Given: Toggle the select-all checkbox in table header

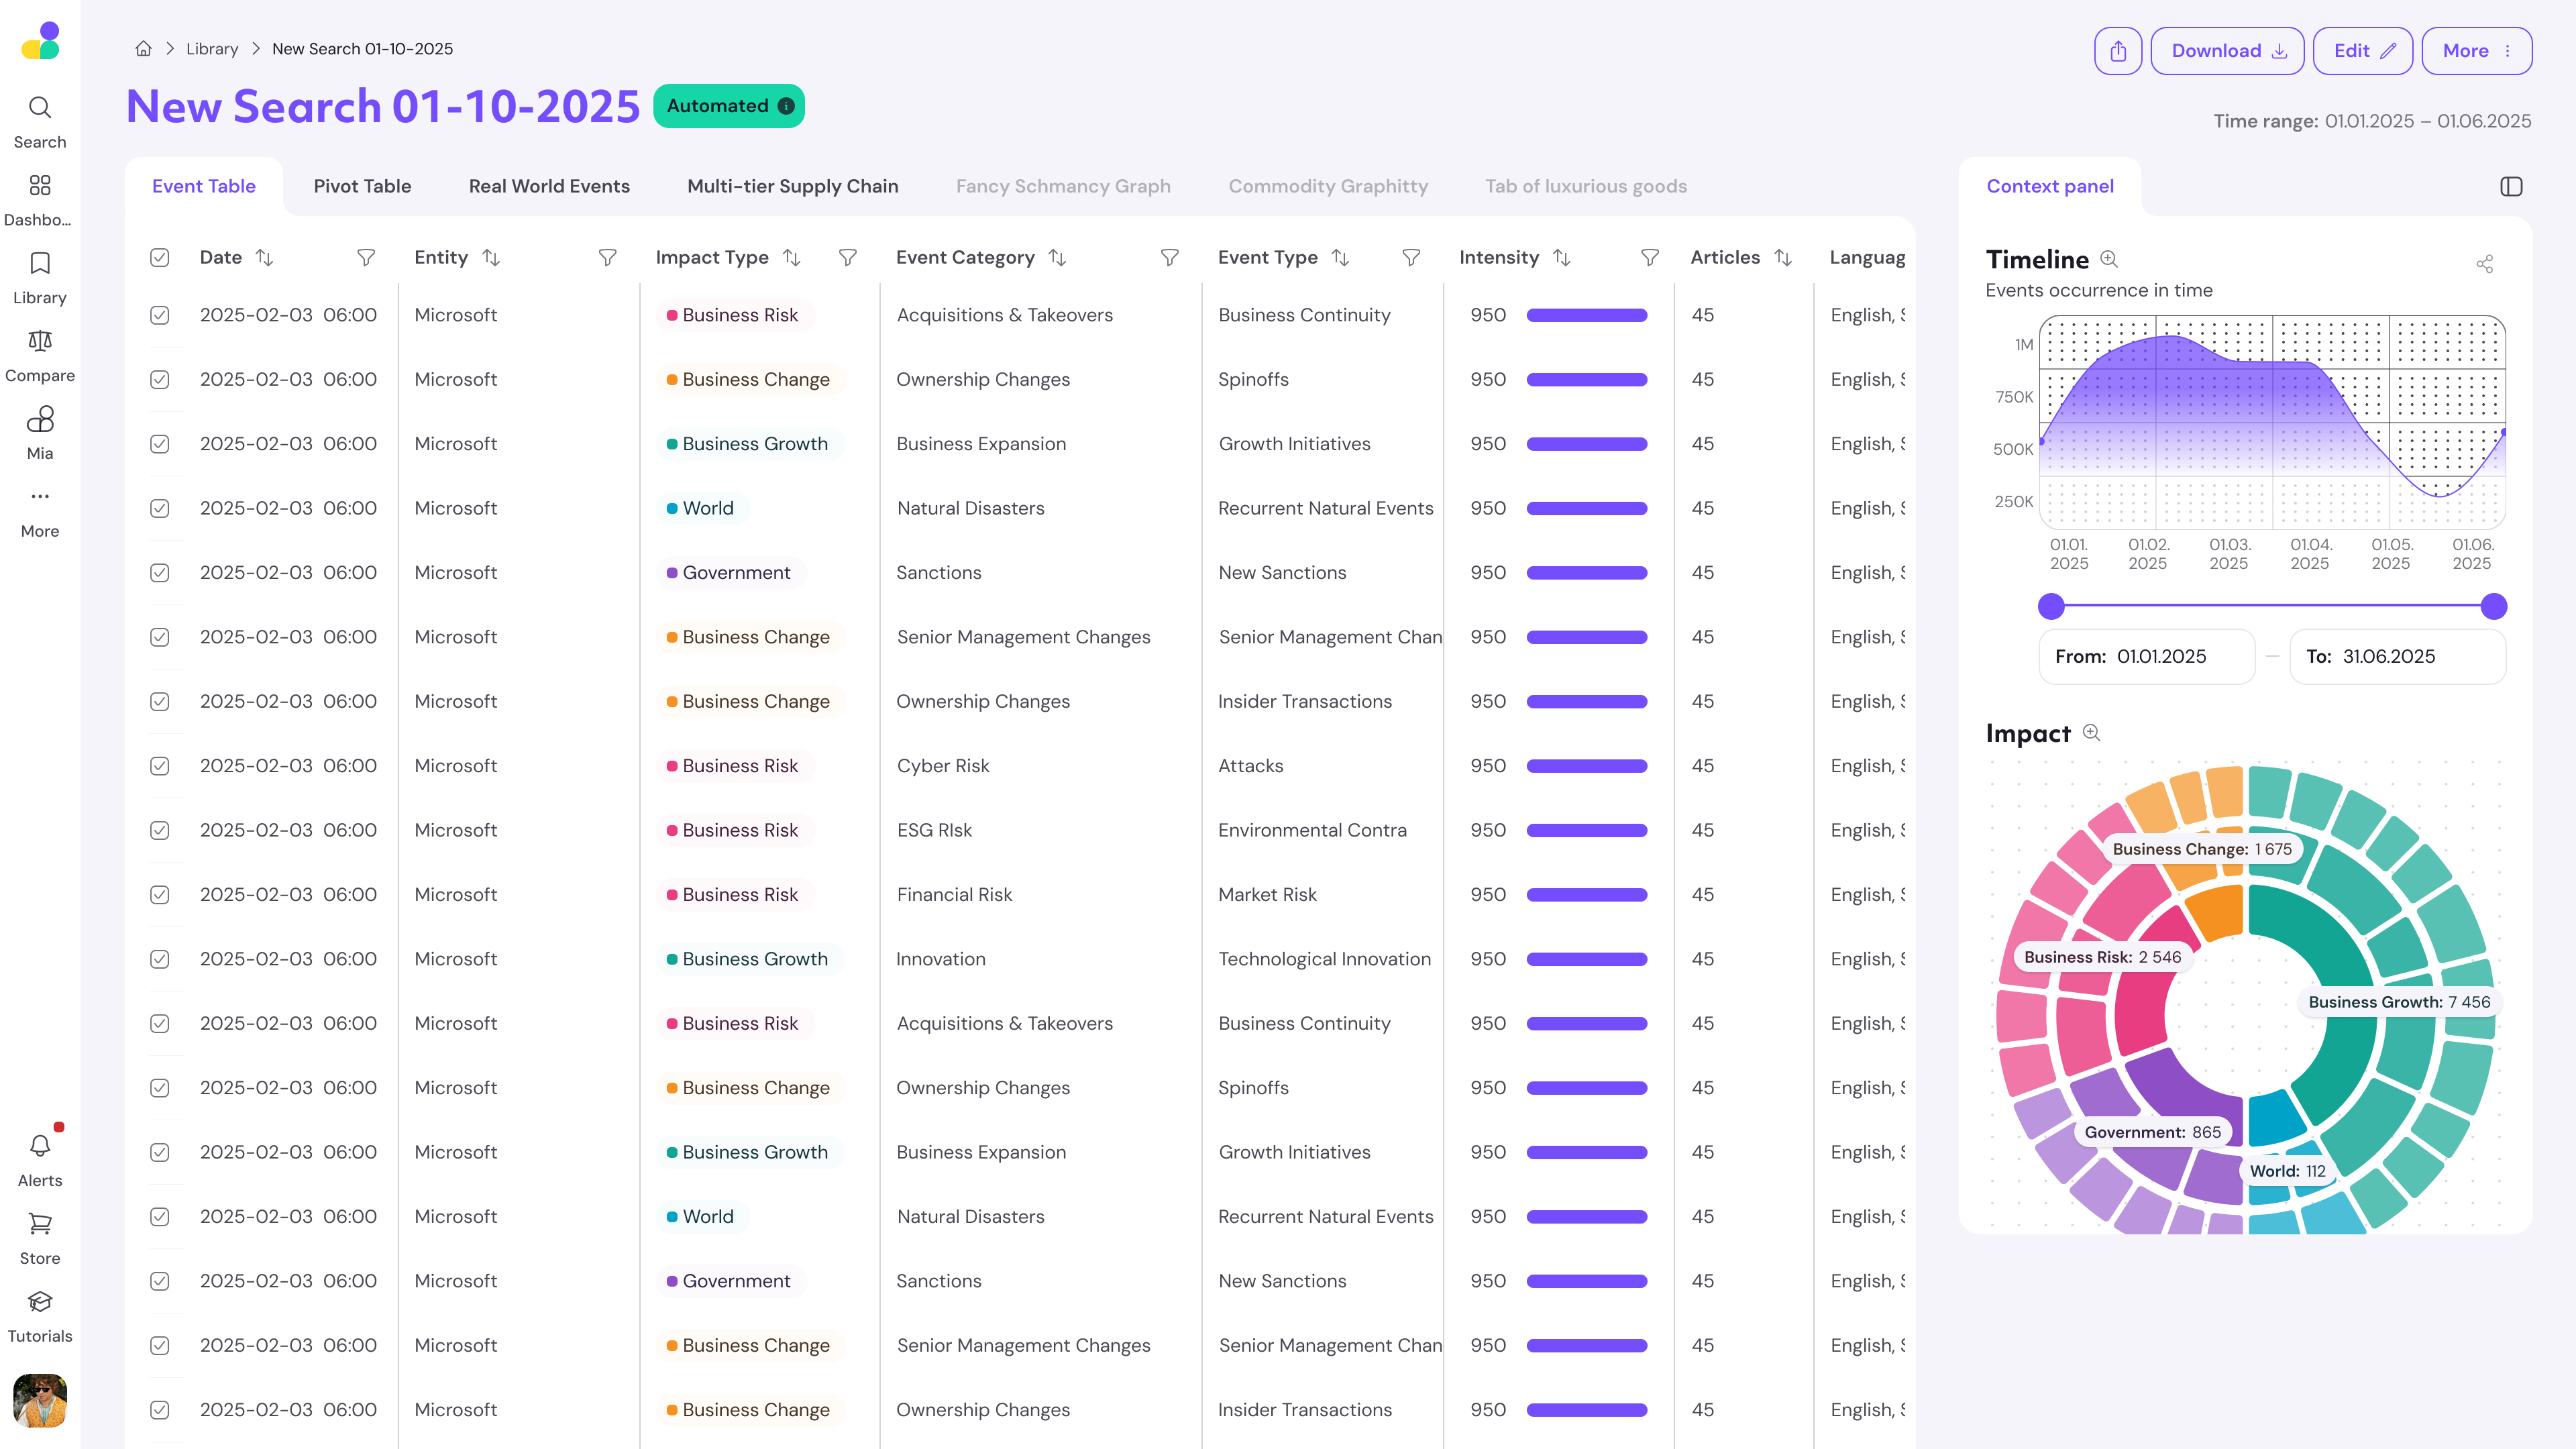Looking at the screenshot, I should click(160, 258).
